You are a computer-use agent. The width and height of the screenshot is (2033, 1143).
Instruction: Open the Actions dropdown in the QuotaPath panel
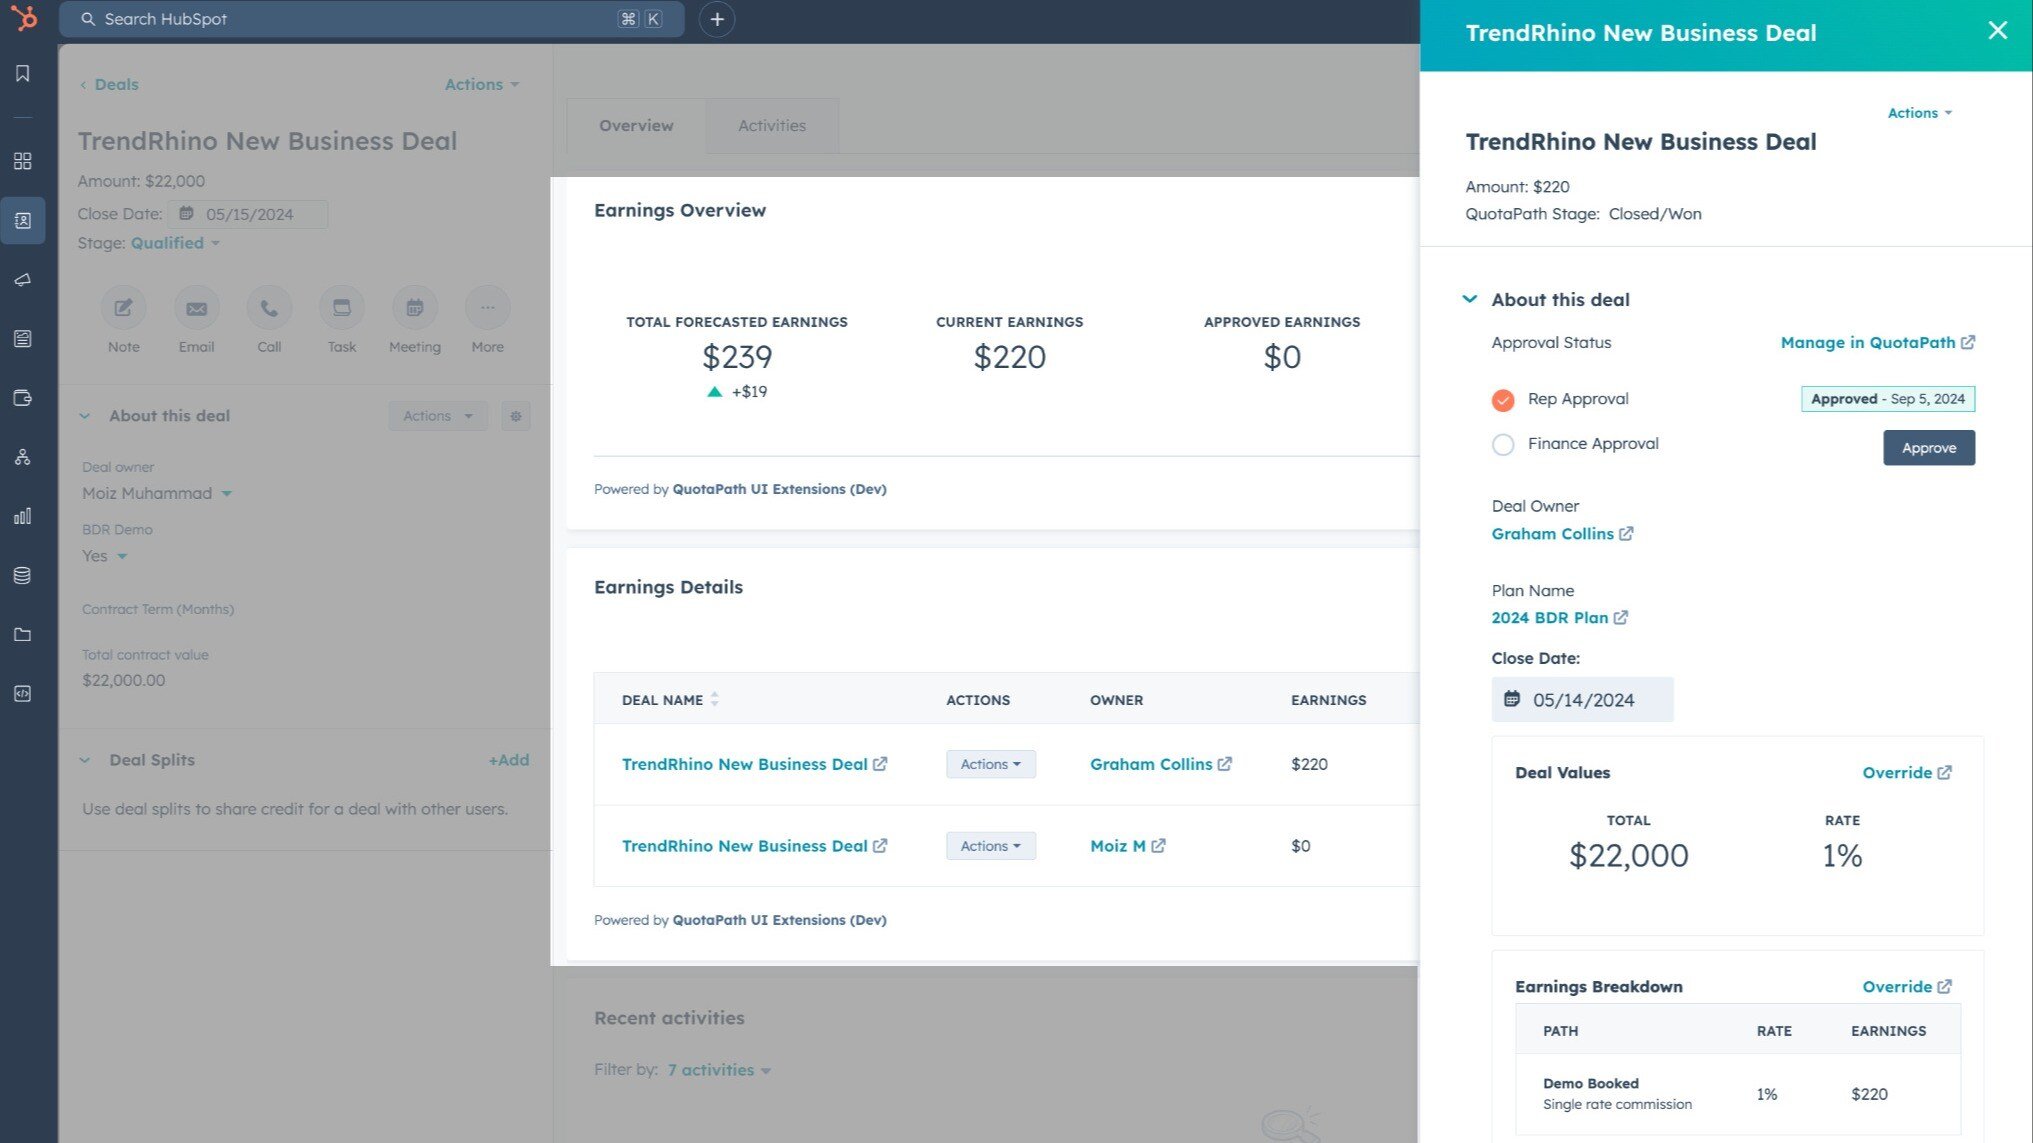coord(1917,113)
